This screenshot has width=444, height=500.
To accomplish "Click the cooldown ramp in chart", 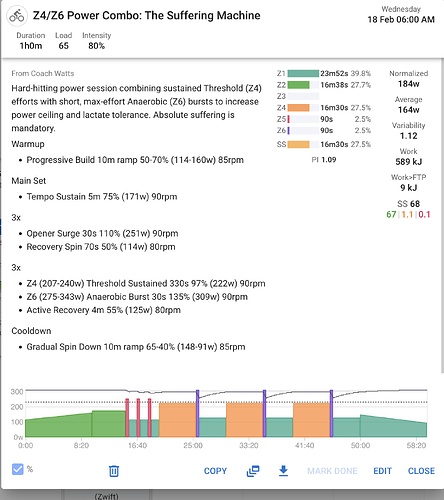I will coord(393,427).
